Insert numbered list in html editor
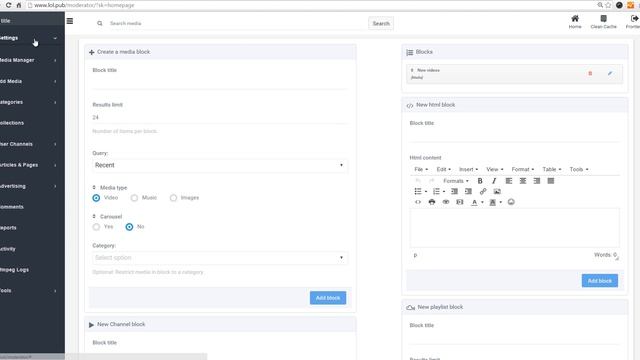The width and height of the screenshot is (640, 360). pyautogui.click(x=436, y=191)
